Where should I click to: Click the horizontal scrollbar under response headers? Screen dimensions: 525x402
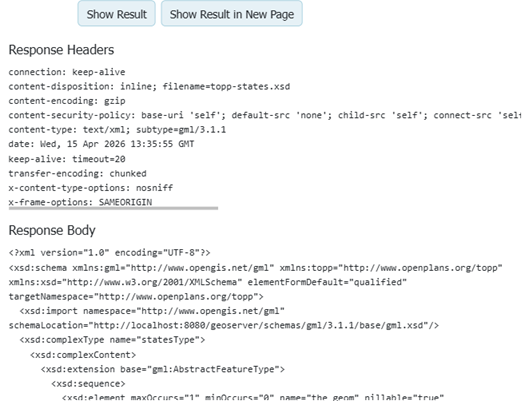pyautogui.click(x=113, y=208)
